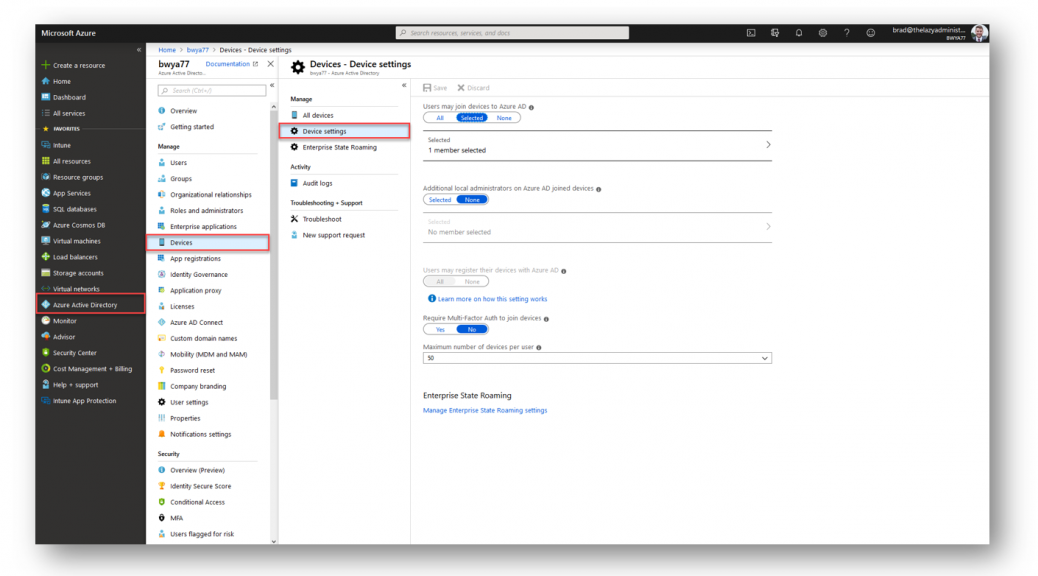Set join devices option to None
Screen dimensions: 1038x576
pos(504,118)
